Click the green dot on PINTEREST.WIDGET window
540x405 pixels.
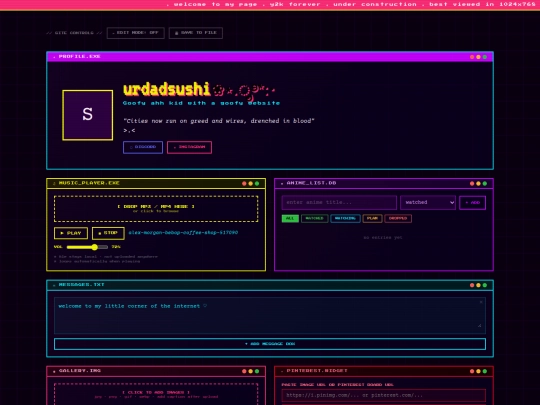click(485, 371)
